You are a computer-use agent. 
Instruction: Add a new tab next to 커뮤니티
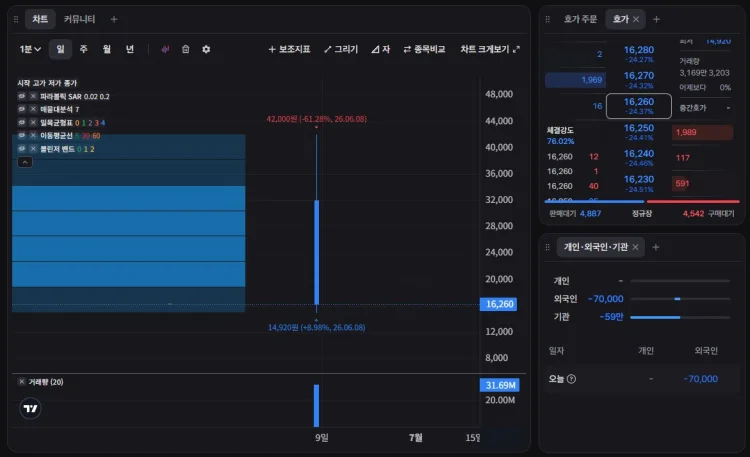click(114, 19)
